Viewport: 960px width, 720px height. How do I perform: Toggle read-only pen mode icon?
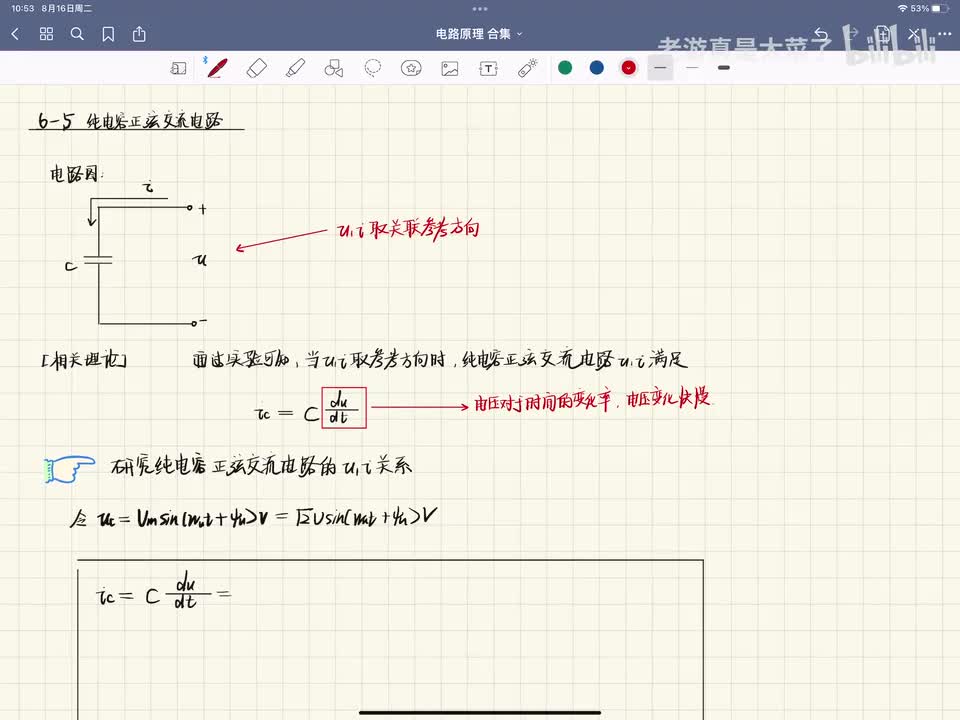click(913, 34)
